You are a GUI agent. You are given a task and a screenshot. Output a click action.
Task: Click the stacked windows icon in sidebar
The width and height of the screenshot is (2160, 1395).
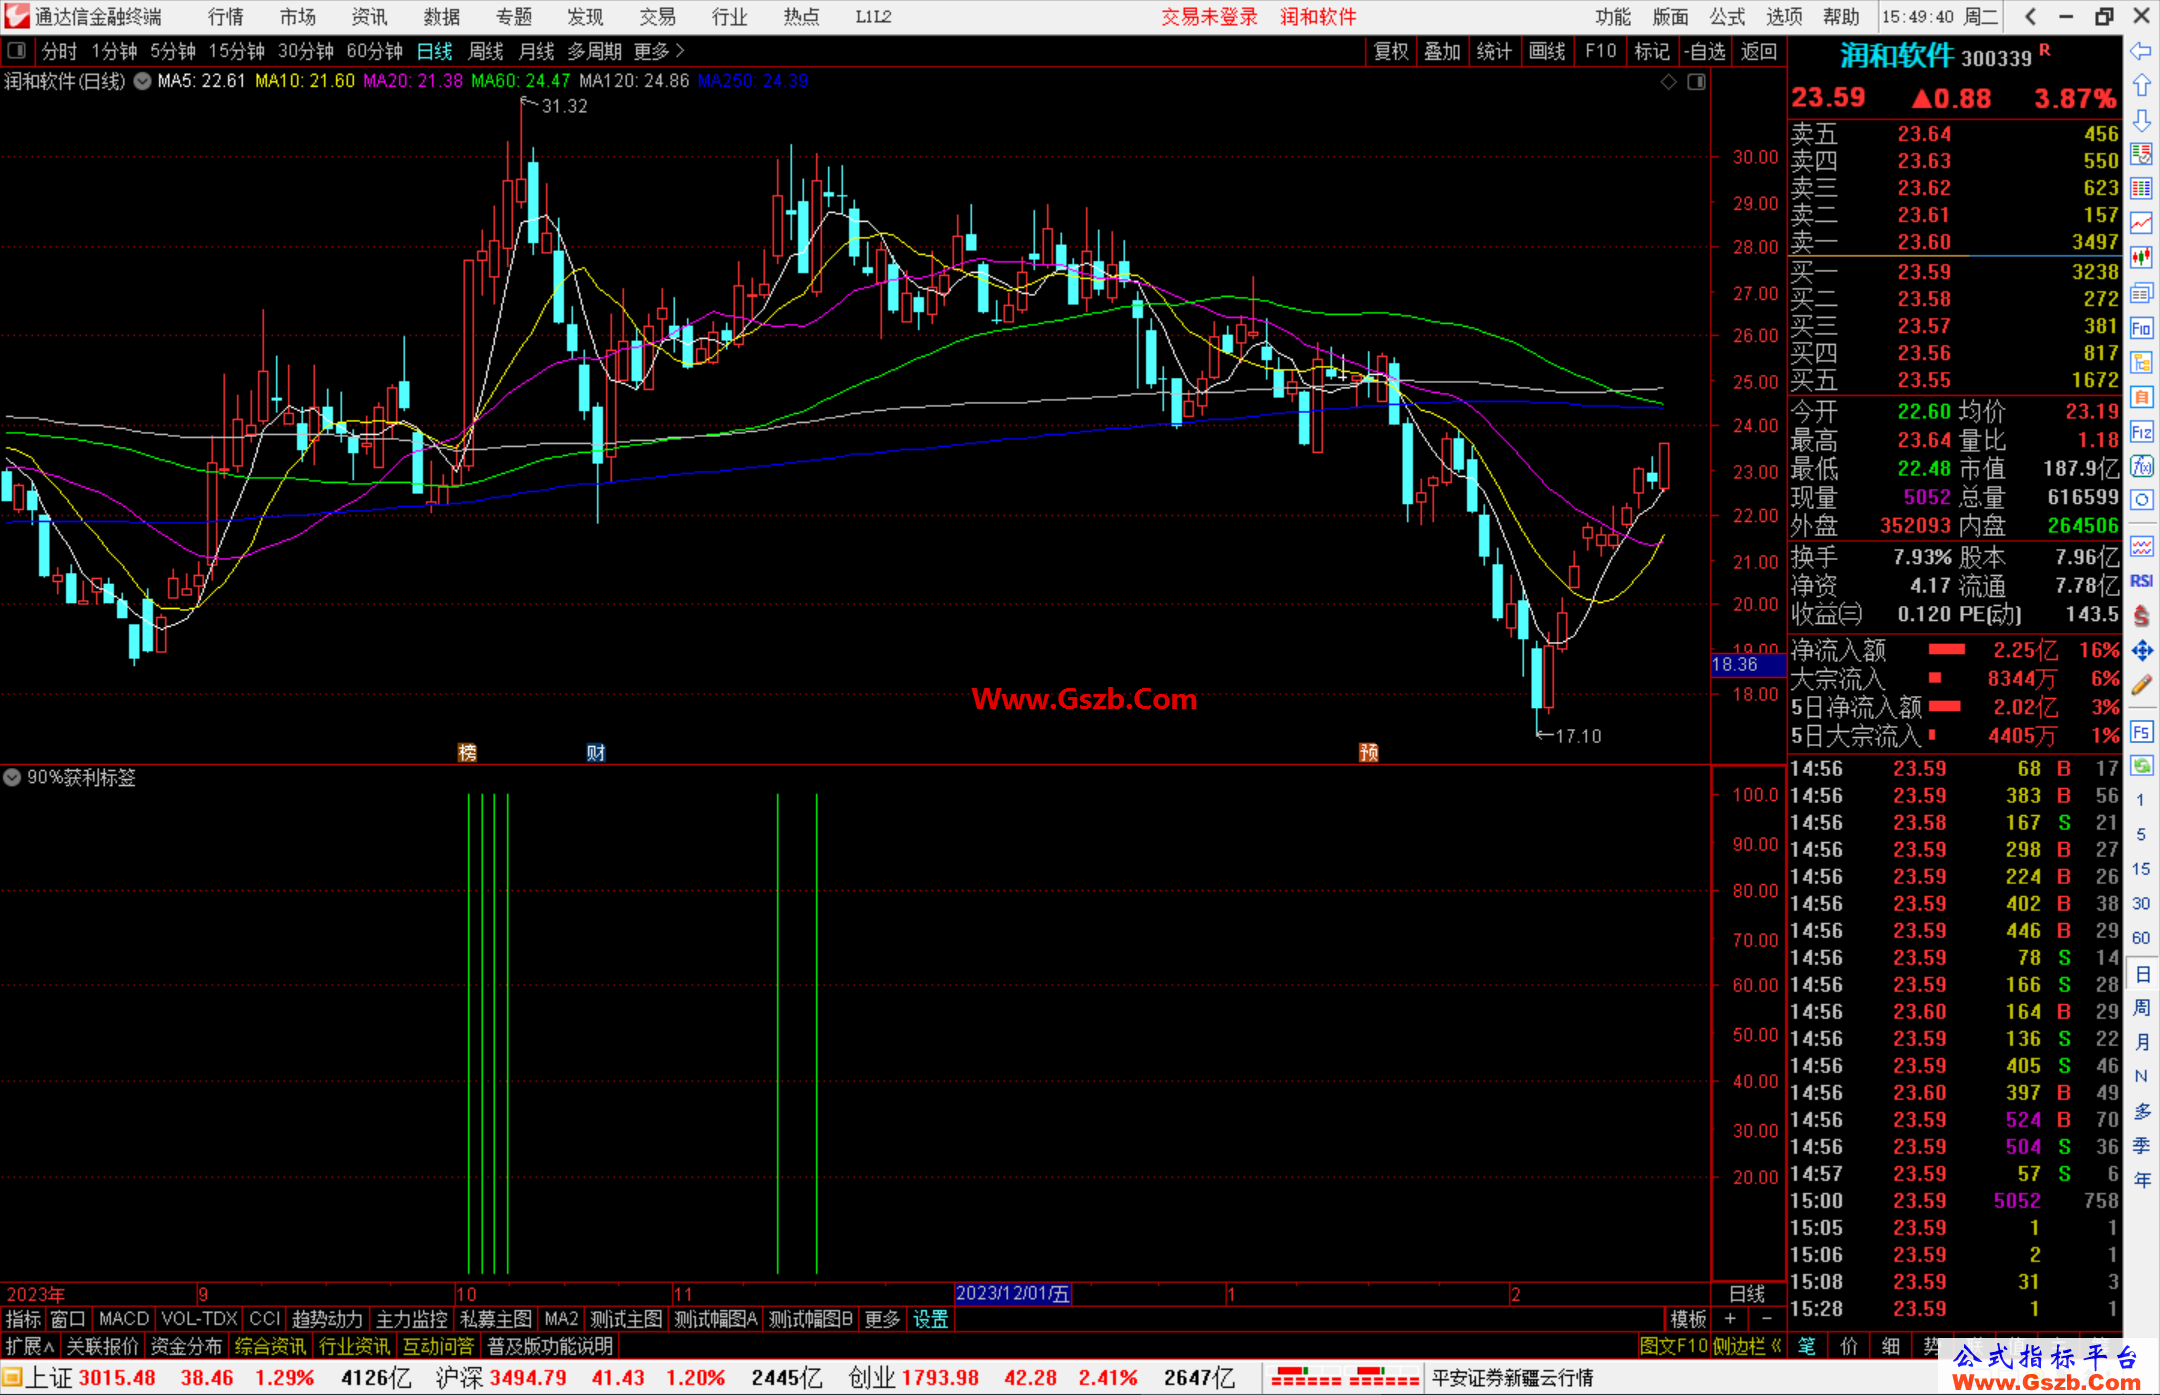tap(2141, 293)
